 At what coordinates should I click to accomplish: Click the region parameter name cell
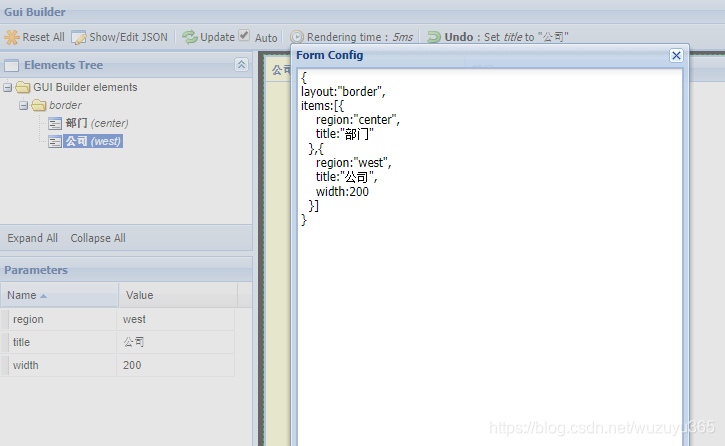(x=62, y=319)
